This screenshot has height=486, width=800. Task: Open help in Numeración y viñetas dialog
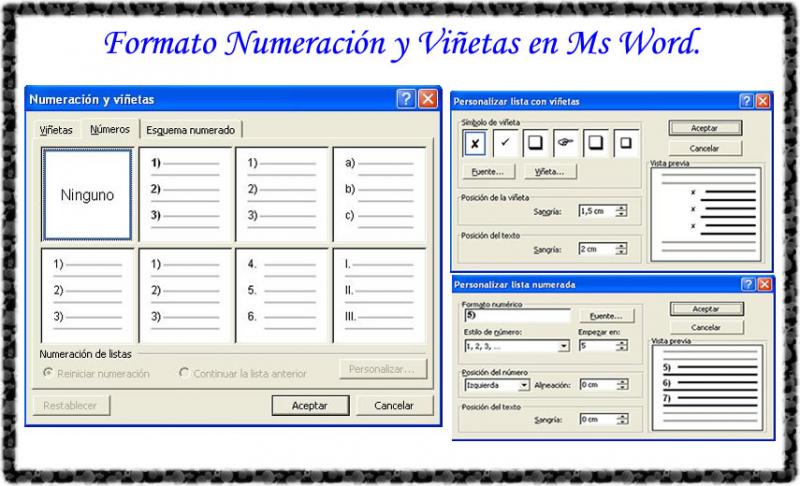(406, 98)
